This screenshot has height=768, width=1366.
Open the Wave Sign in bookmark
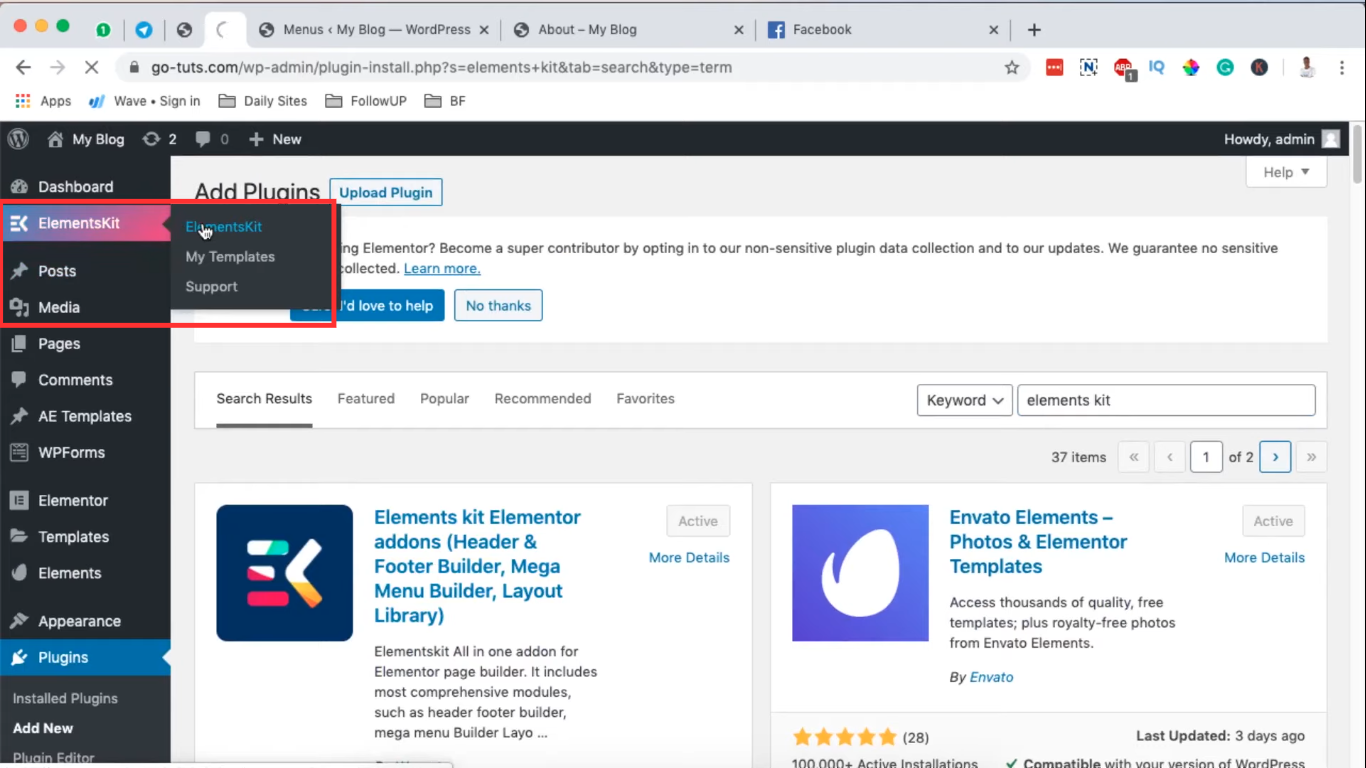click(145, 101)
